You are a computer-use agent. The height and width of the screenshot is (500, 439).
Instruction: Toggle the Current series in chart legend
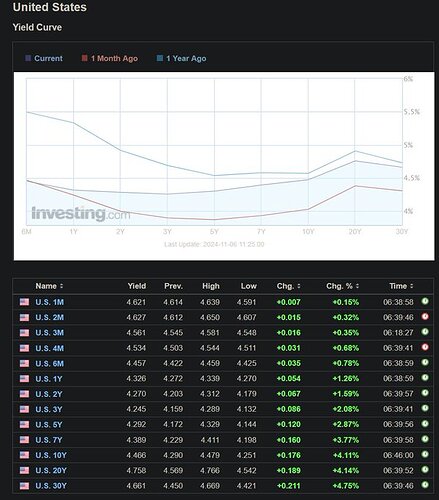point(44,58)
